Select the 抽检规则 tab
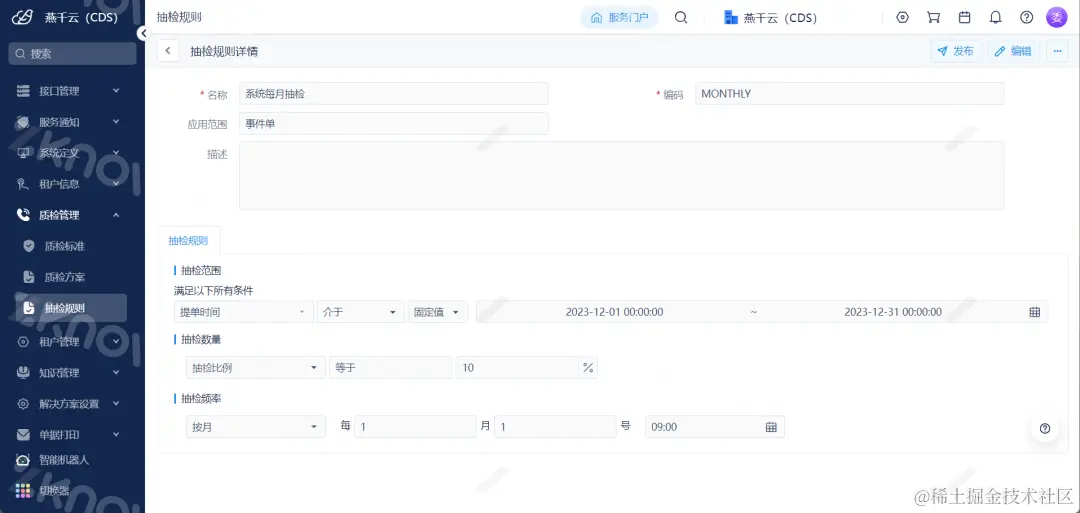 [188, 241]
